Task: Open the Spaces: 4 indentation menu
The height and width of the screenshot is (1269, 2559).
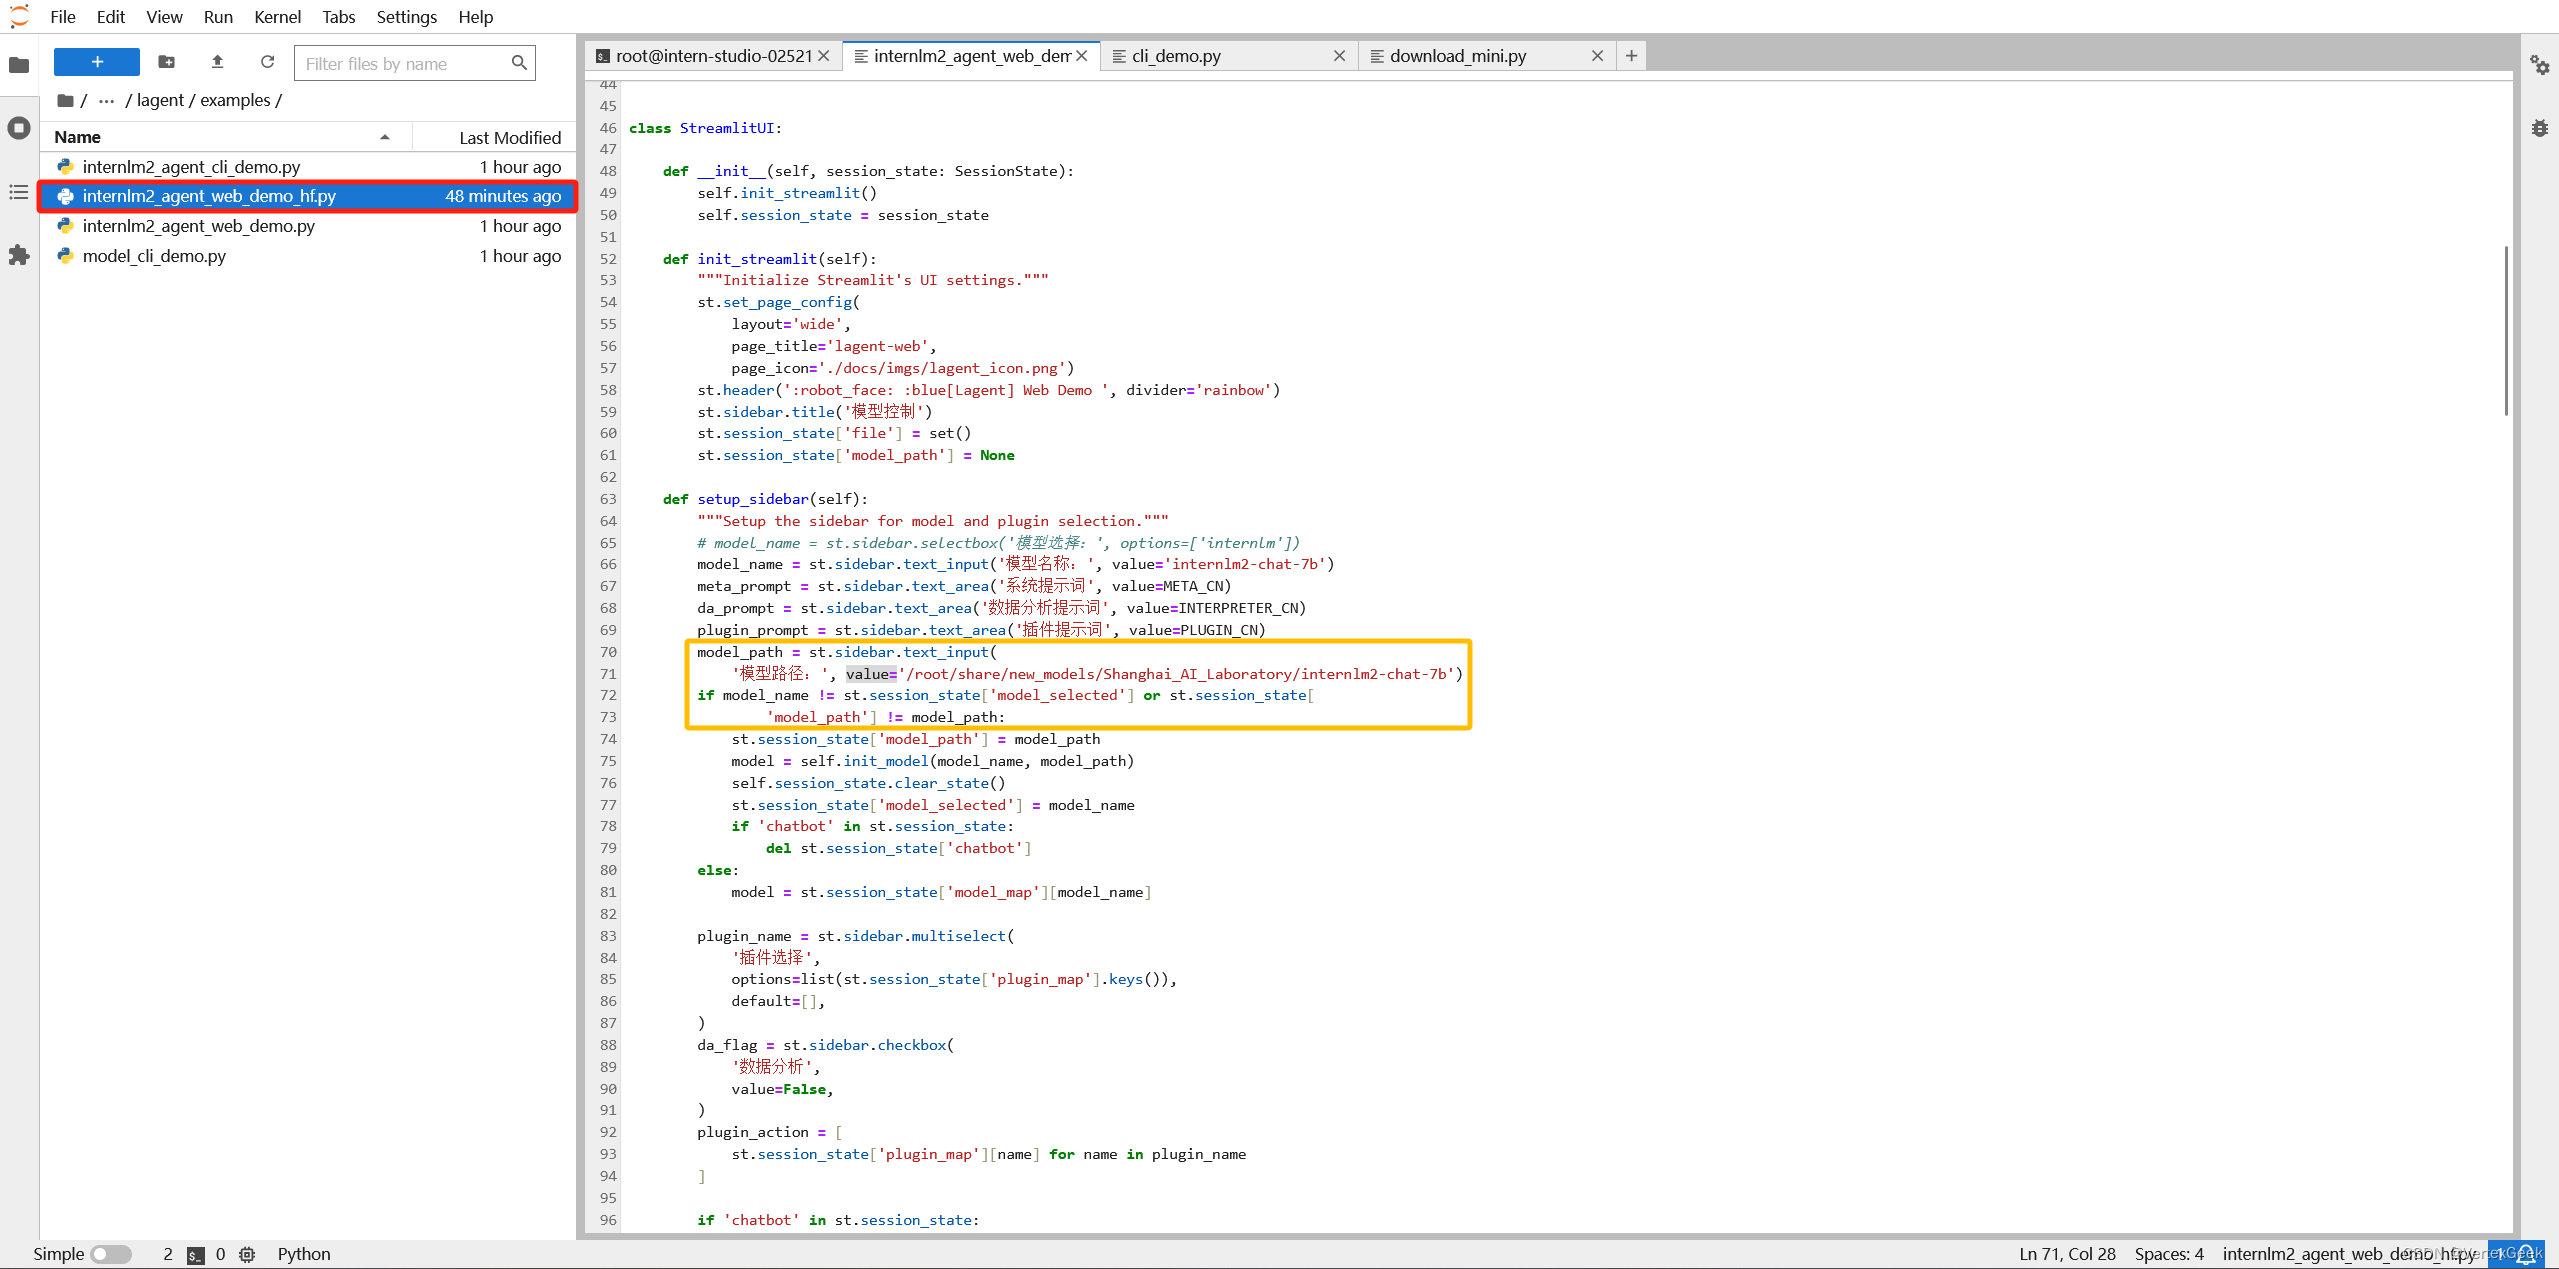Action: click(x=2168, y=1254)
